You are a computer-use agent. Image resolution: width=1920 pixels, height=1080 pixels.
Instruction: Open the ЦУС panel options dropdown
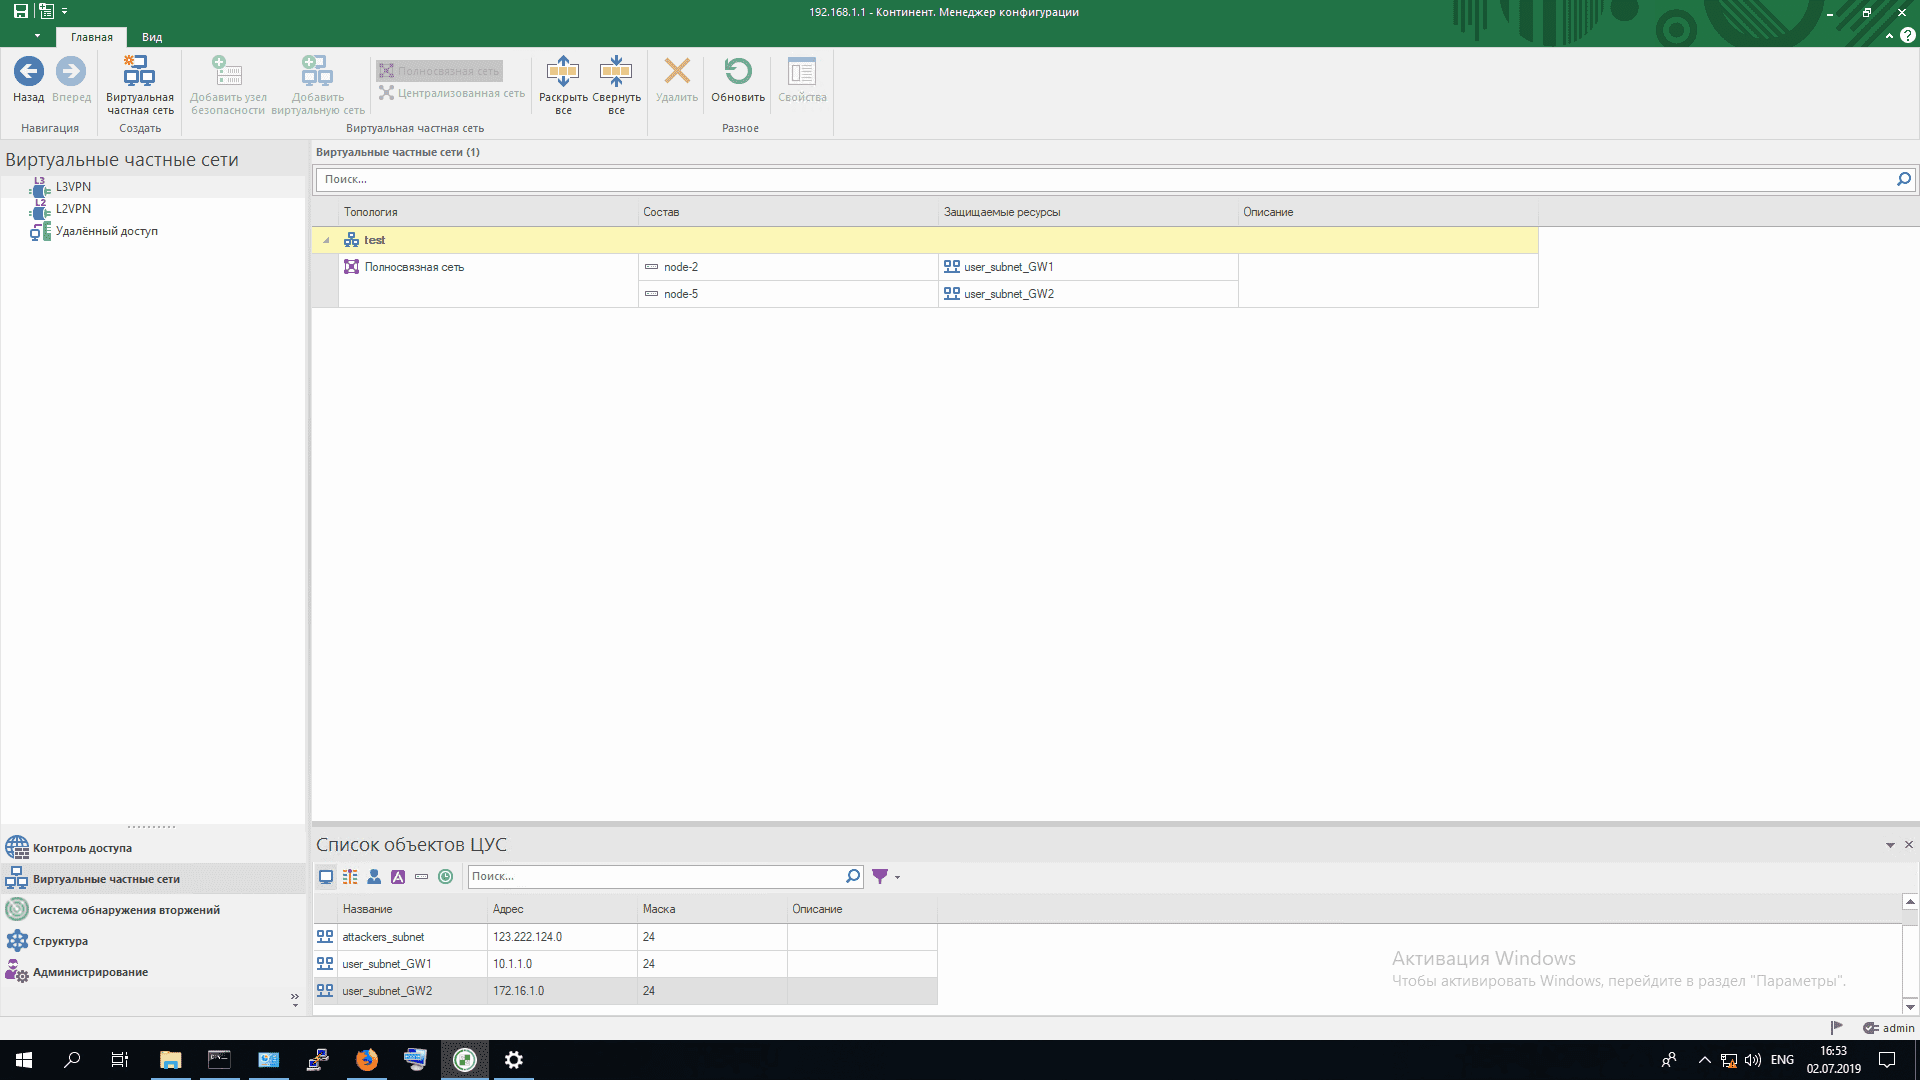coord(1890,846)
